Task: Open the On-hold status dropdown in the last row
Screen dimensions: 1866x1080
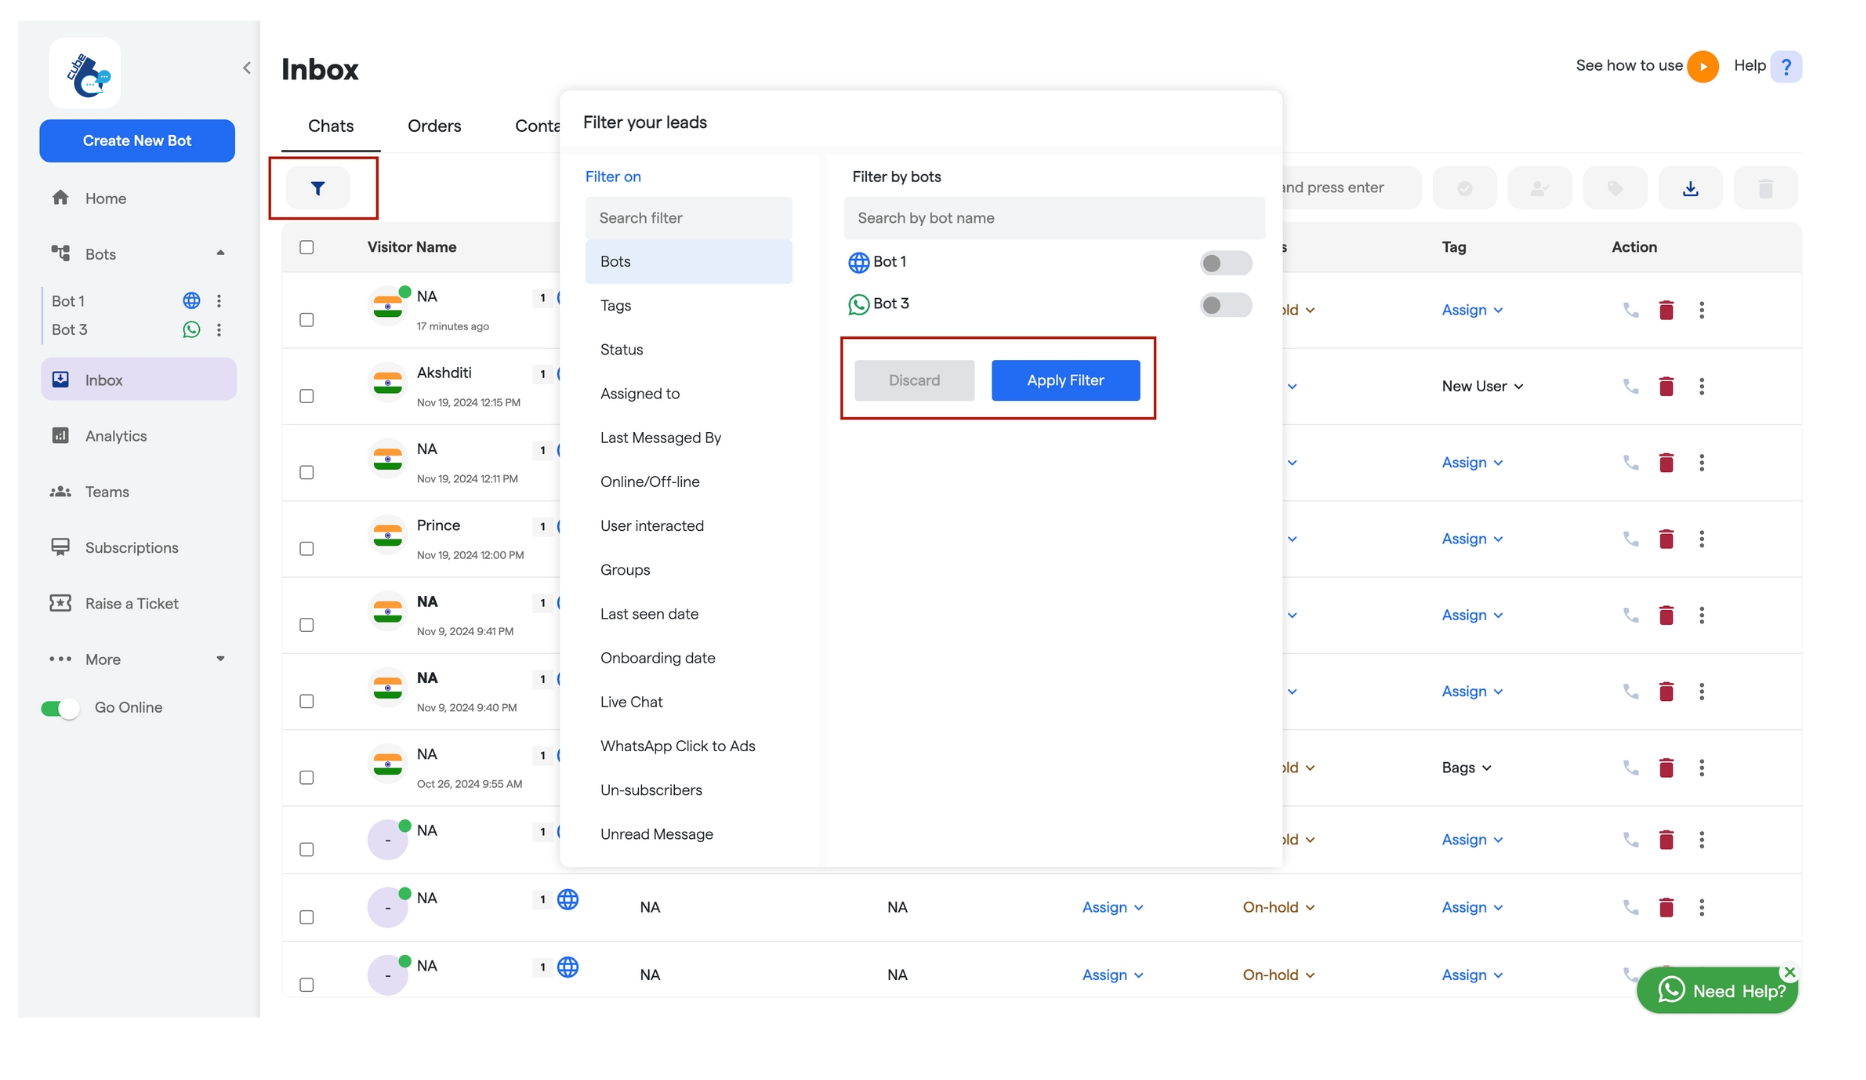Action: pos(1278,975)
